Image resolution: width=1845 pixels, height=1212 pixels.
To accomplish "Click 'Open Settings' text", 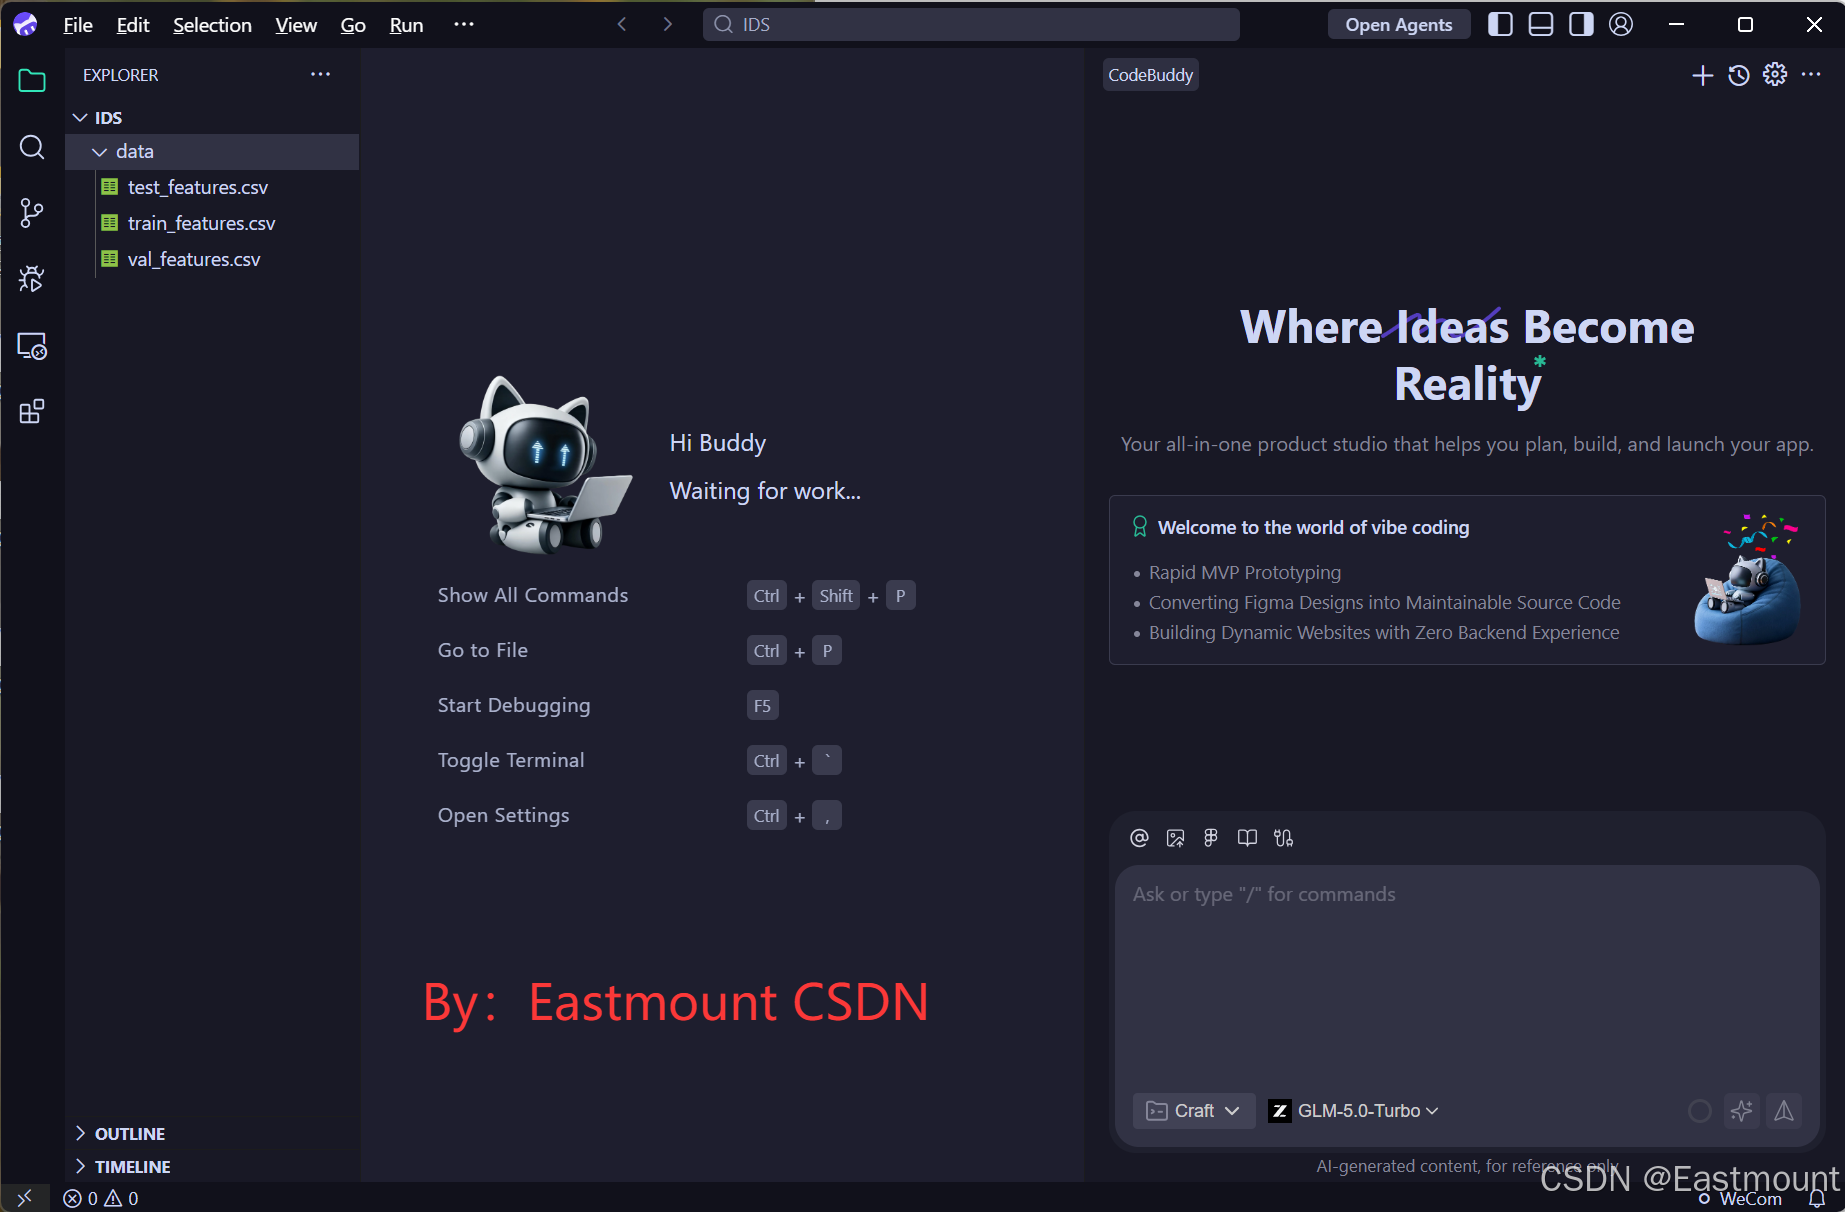I will 504,815.
